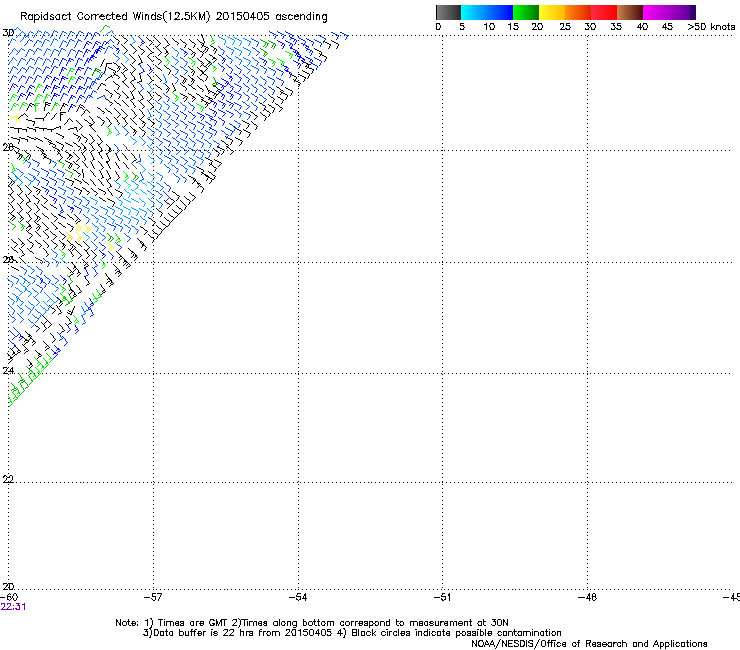Click the 22 latitude axis label
740x650 pixels.
(8, 479)
